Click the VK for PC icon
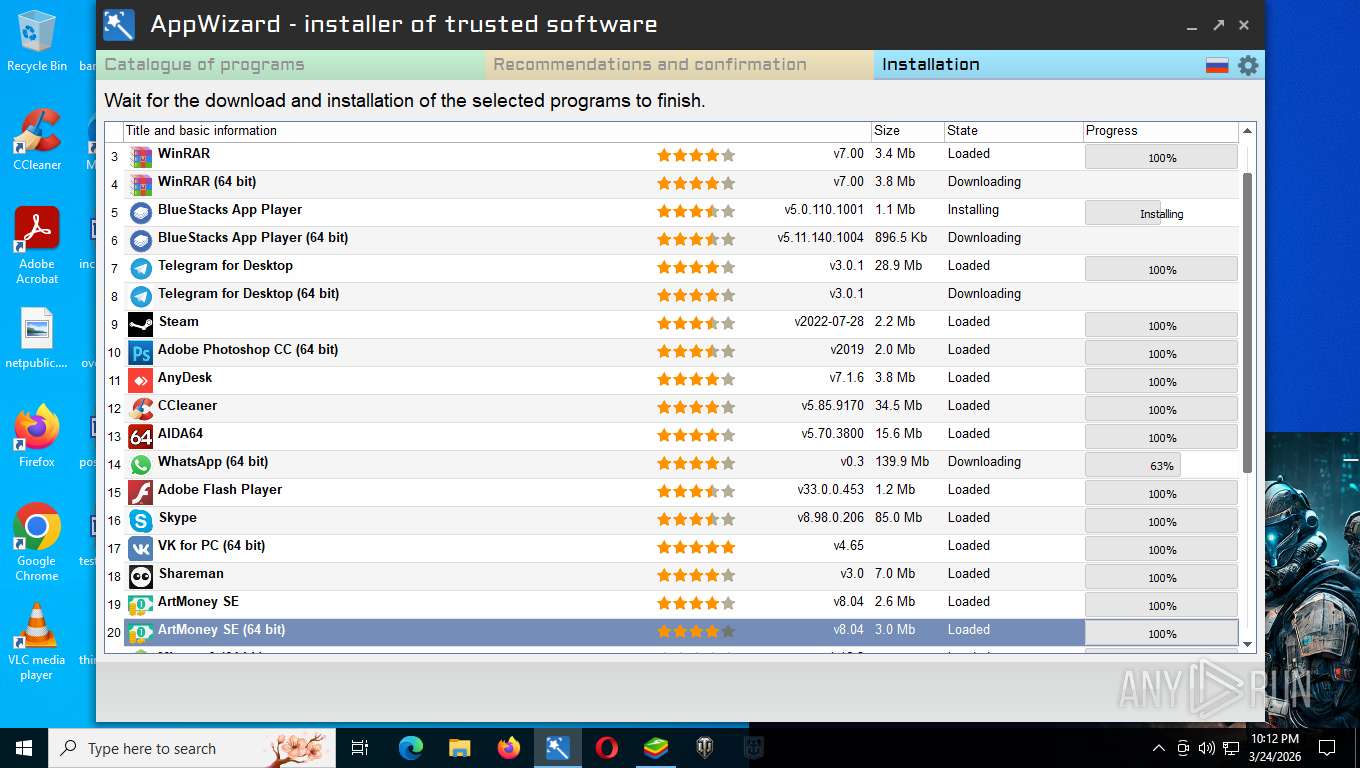 [141, 549]
